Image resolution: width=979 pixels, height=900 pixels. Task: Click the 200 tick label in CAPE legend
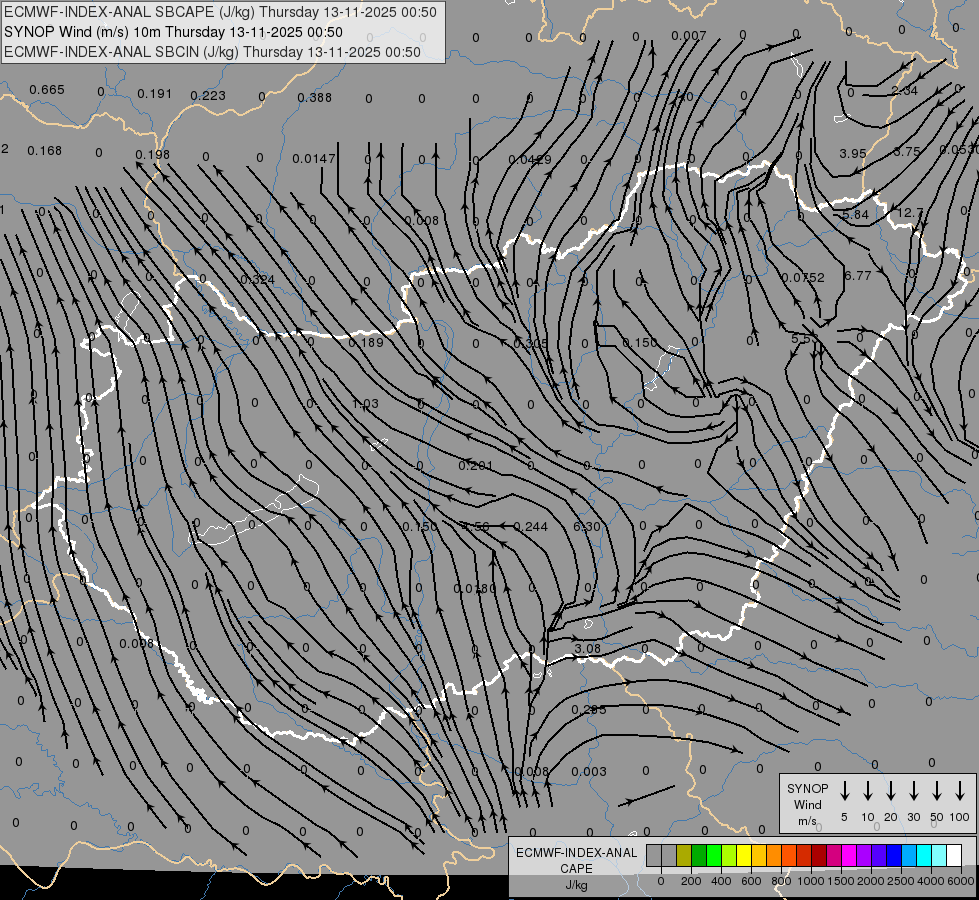691,881
